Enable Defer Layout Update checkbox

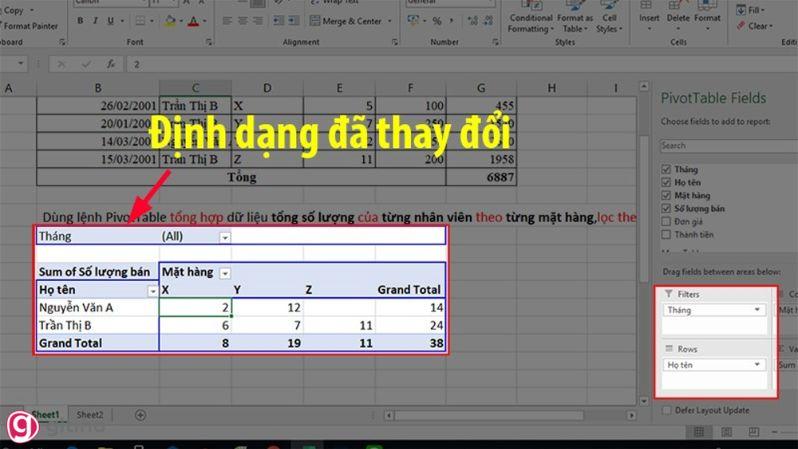[666, 410]
